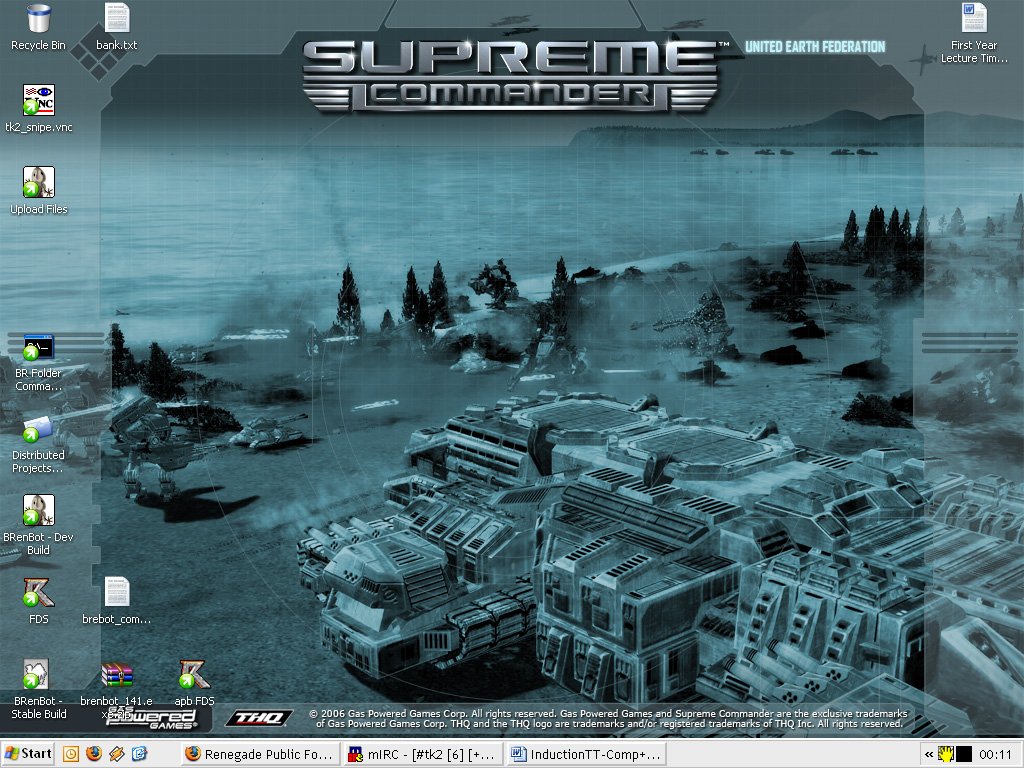This screenshot has width=1024, height=768.
Task: Launch BRenBot - Stable Build shortcut
Action: (39, 675)
